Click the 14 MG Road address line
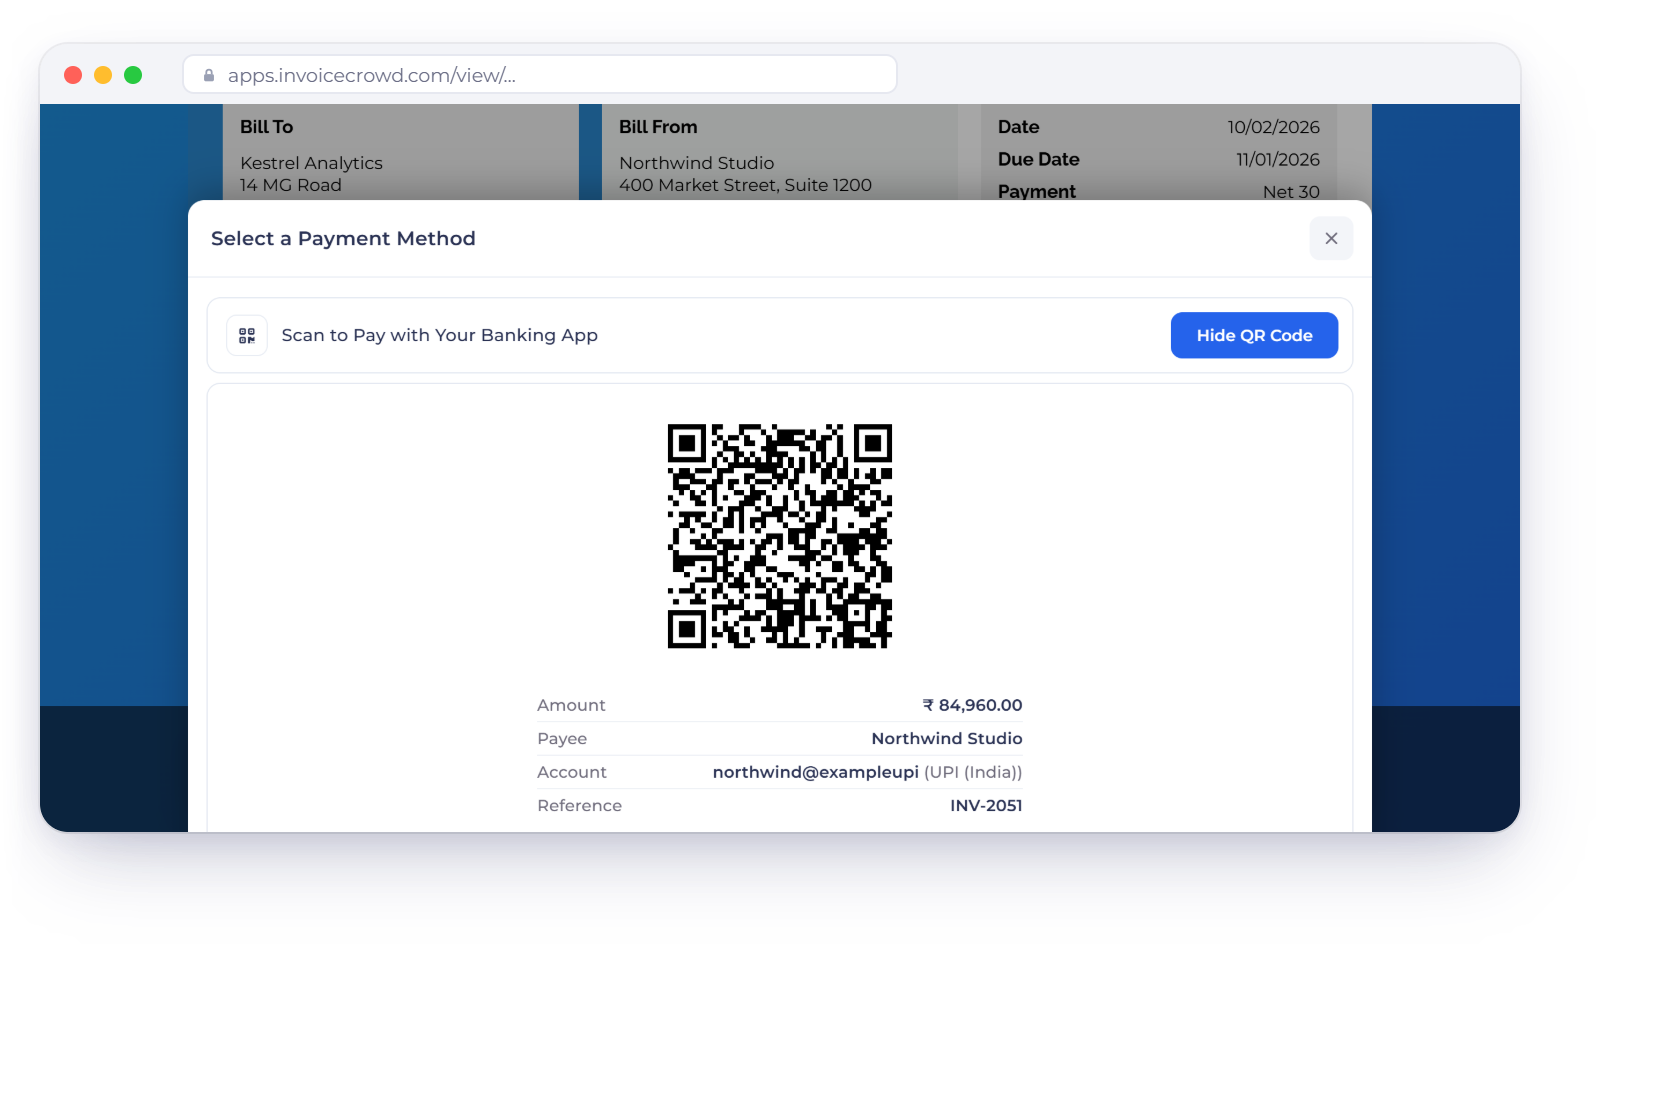The width and height of the screenshot is (1680, 1120). (x=291, y=185)
